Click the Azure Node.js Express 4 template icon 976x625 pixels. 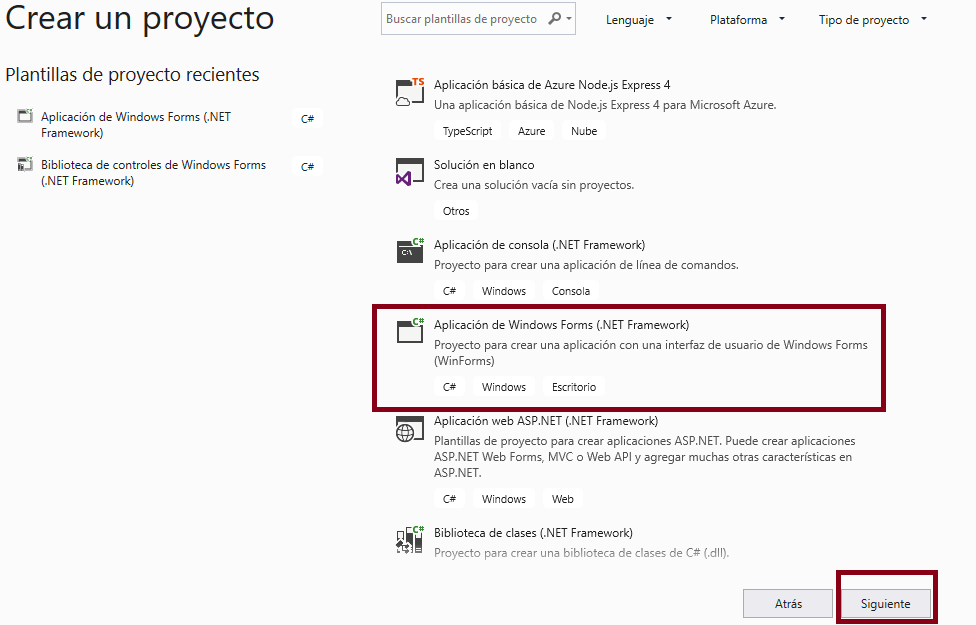coord(410,92)
